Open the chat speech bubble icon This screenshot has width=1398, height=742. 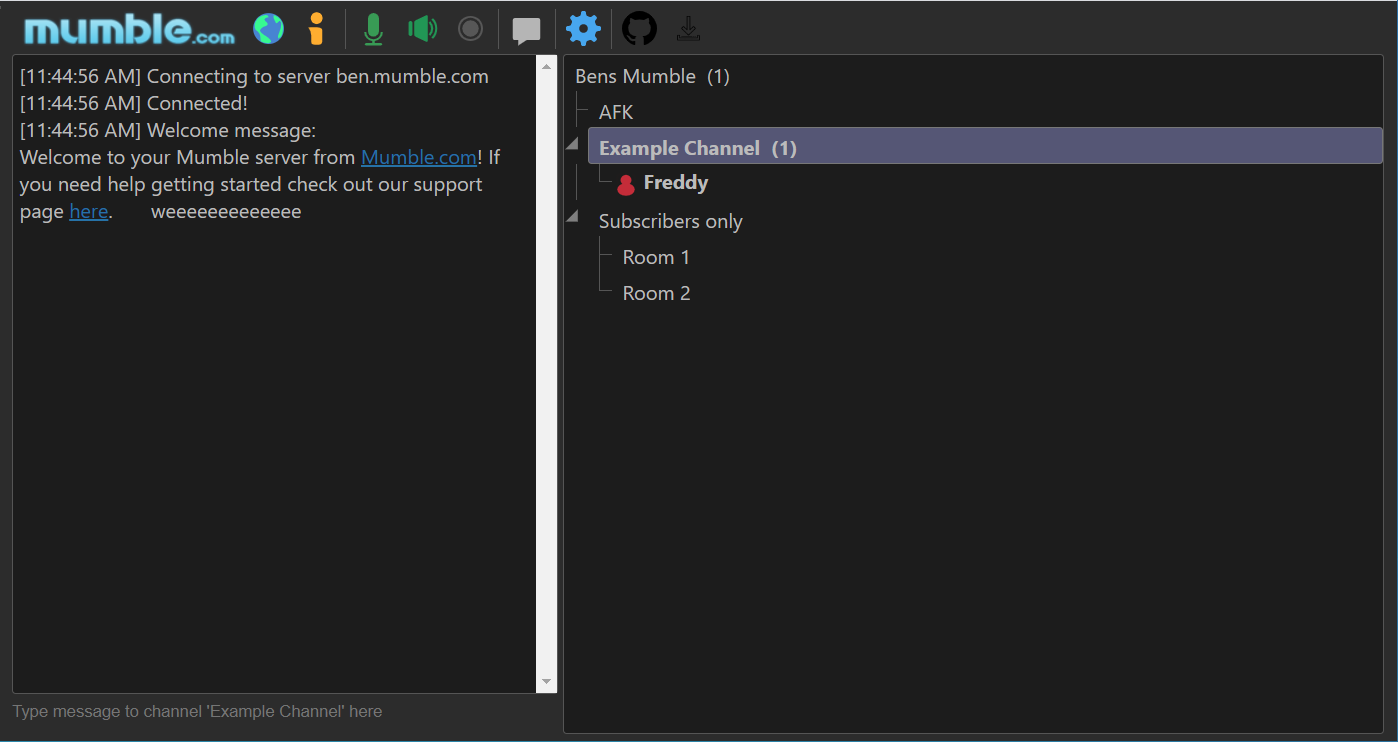[x=527, y=31]
